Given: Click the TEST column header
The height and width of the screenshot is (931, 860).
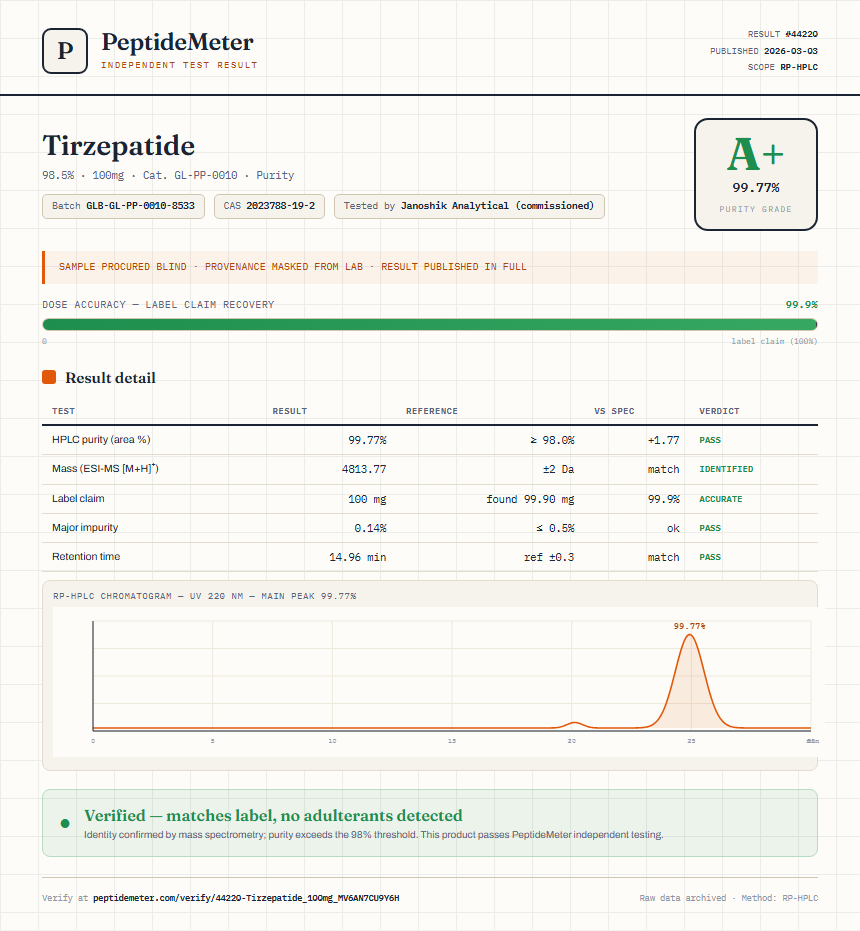Looking at the screenshot, I should point(64,411).
